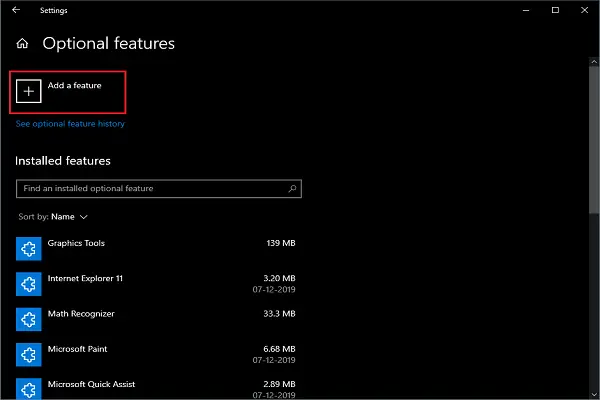Click the Microsoft Paint puzzle icon
Viewport: 600px width, 400px height.
[x=29, y=354]
